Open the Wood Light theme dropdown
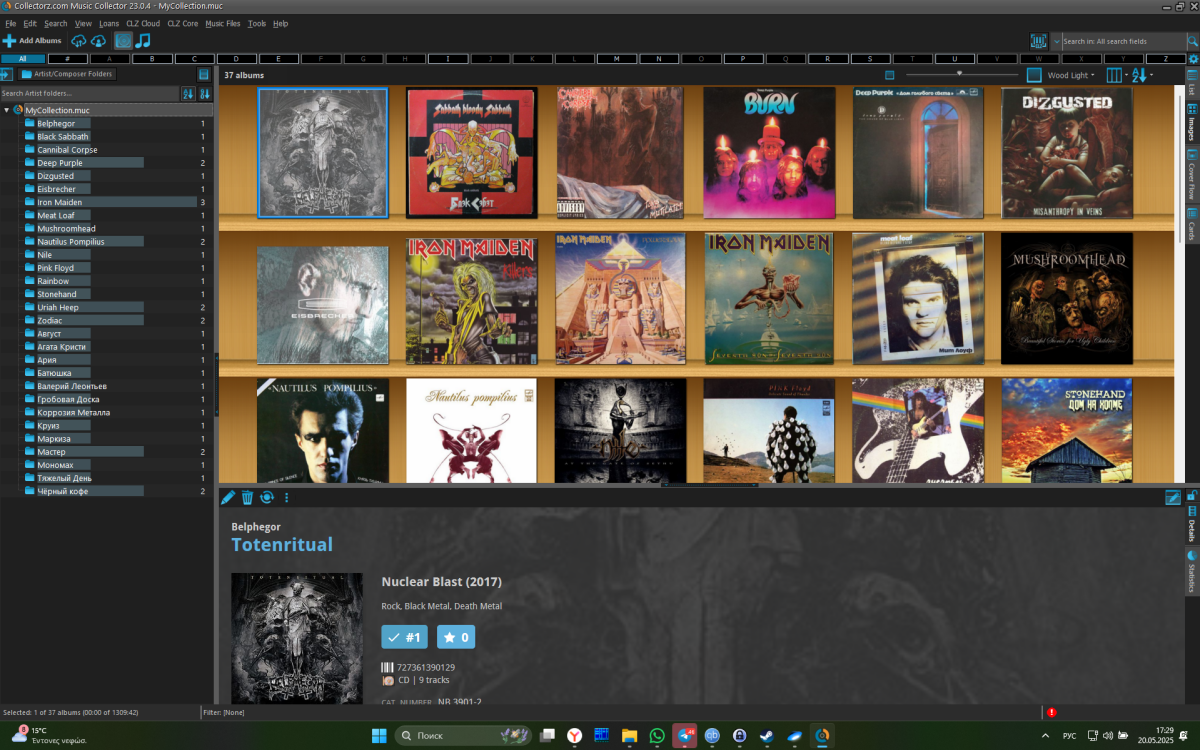Viewport: 1200px width, 750px height. tap(1071, 75)
